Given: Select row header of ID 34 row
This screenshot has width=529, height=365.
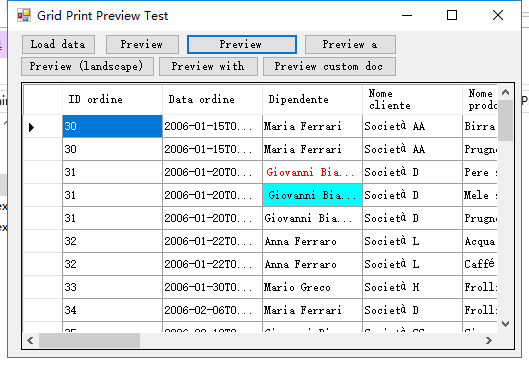Looking at the screenshot, I should click(x=43, y=310).
